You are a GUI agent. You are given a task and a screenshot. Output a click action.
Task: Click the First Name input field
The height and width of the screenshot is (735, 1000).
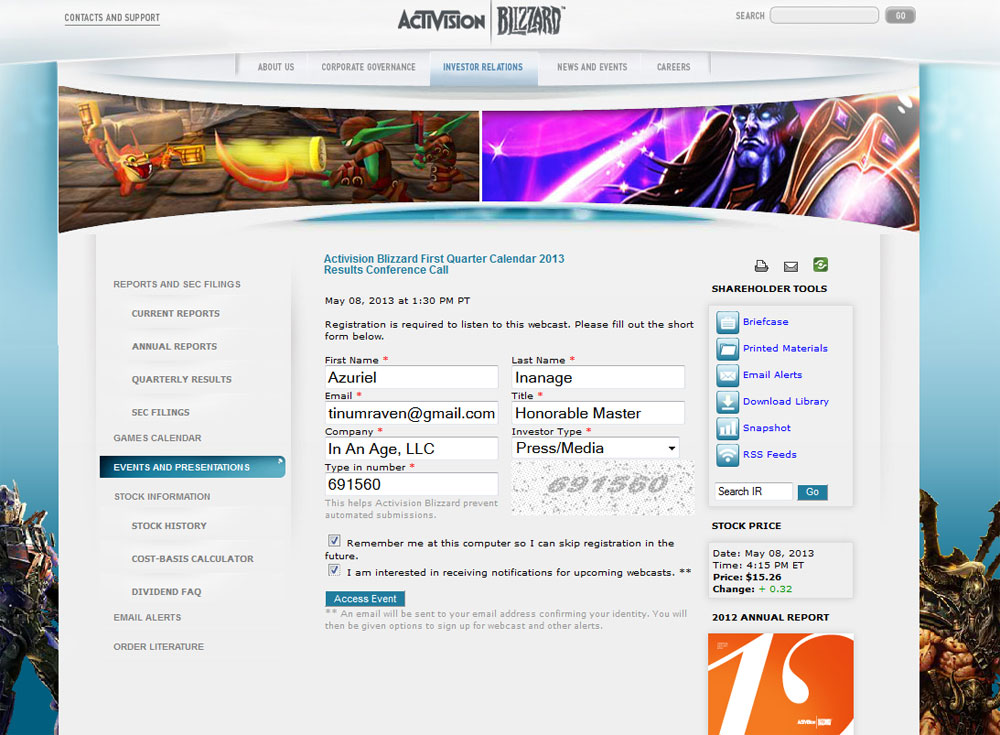coord(411,377)
